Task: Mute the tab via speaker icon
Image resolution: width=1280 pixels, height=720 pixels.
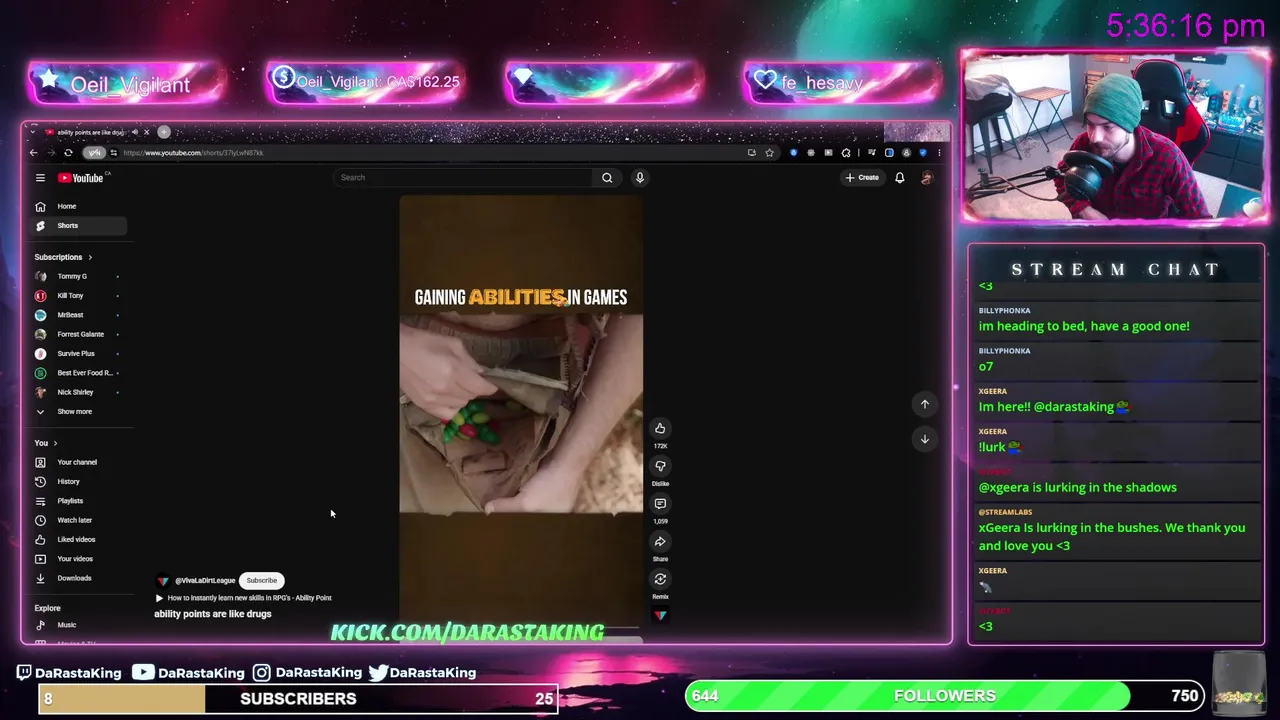Action: [134, 132]
